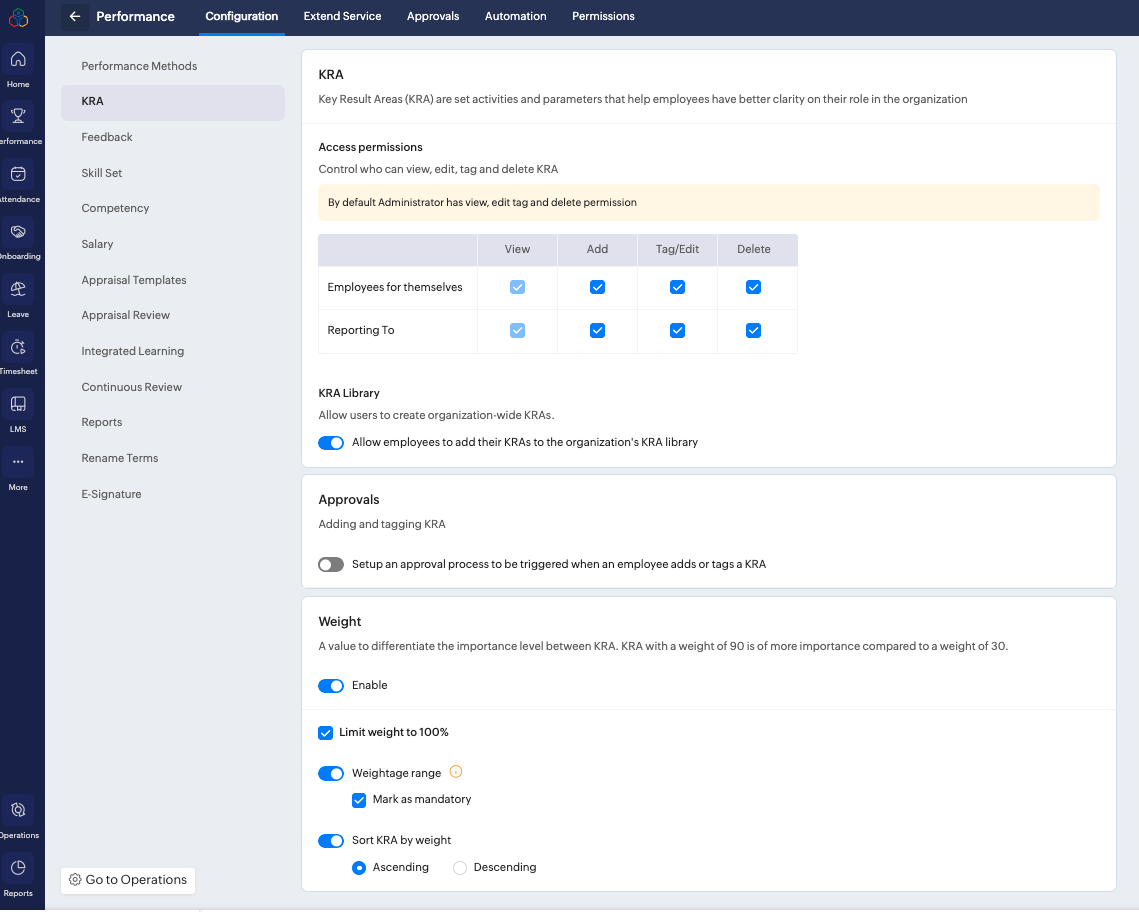Click the Go to Operations button
The image size is (1139, 912).
[128, 880]
